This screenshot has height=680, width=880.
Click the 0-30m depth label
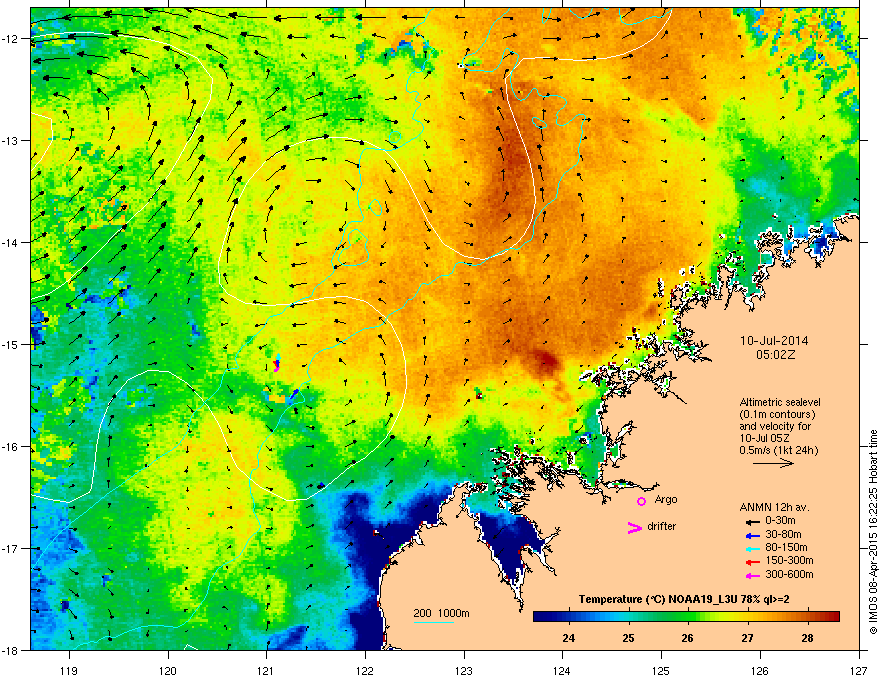[780, 521]
